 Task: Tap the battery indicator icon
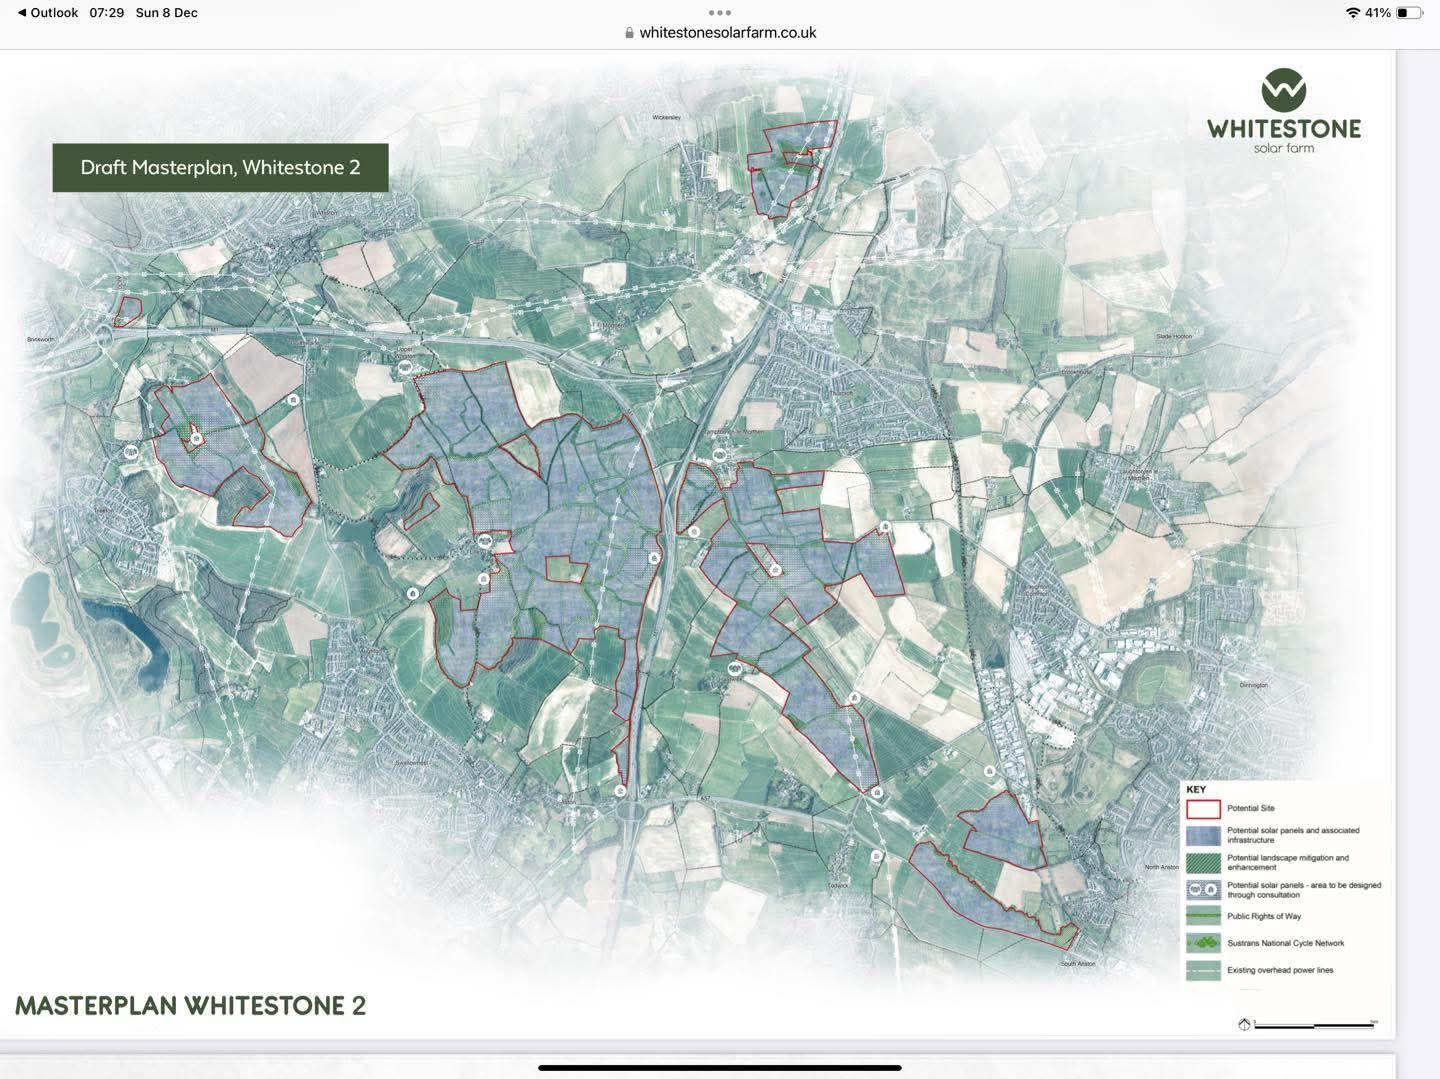coord(1409,13)
